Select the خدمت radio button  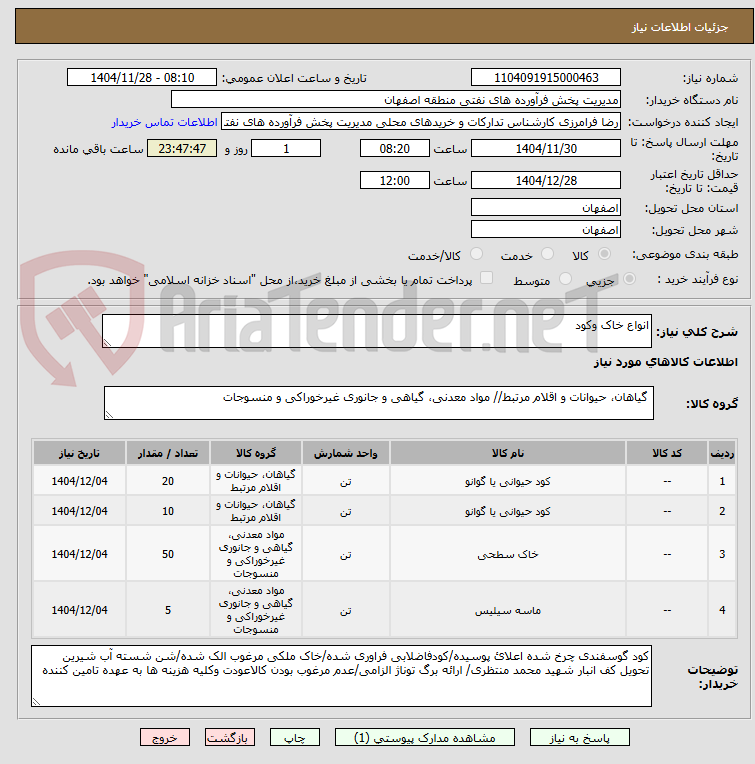click(x=547, y=254)
